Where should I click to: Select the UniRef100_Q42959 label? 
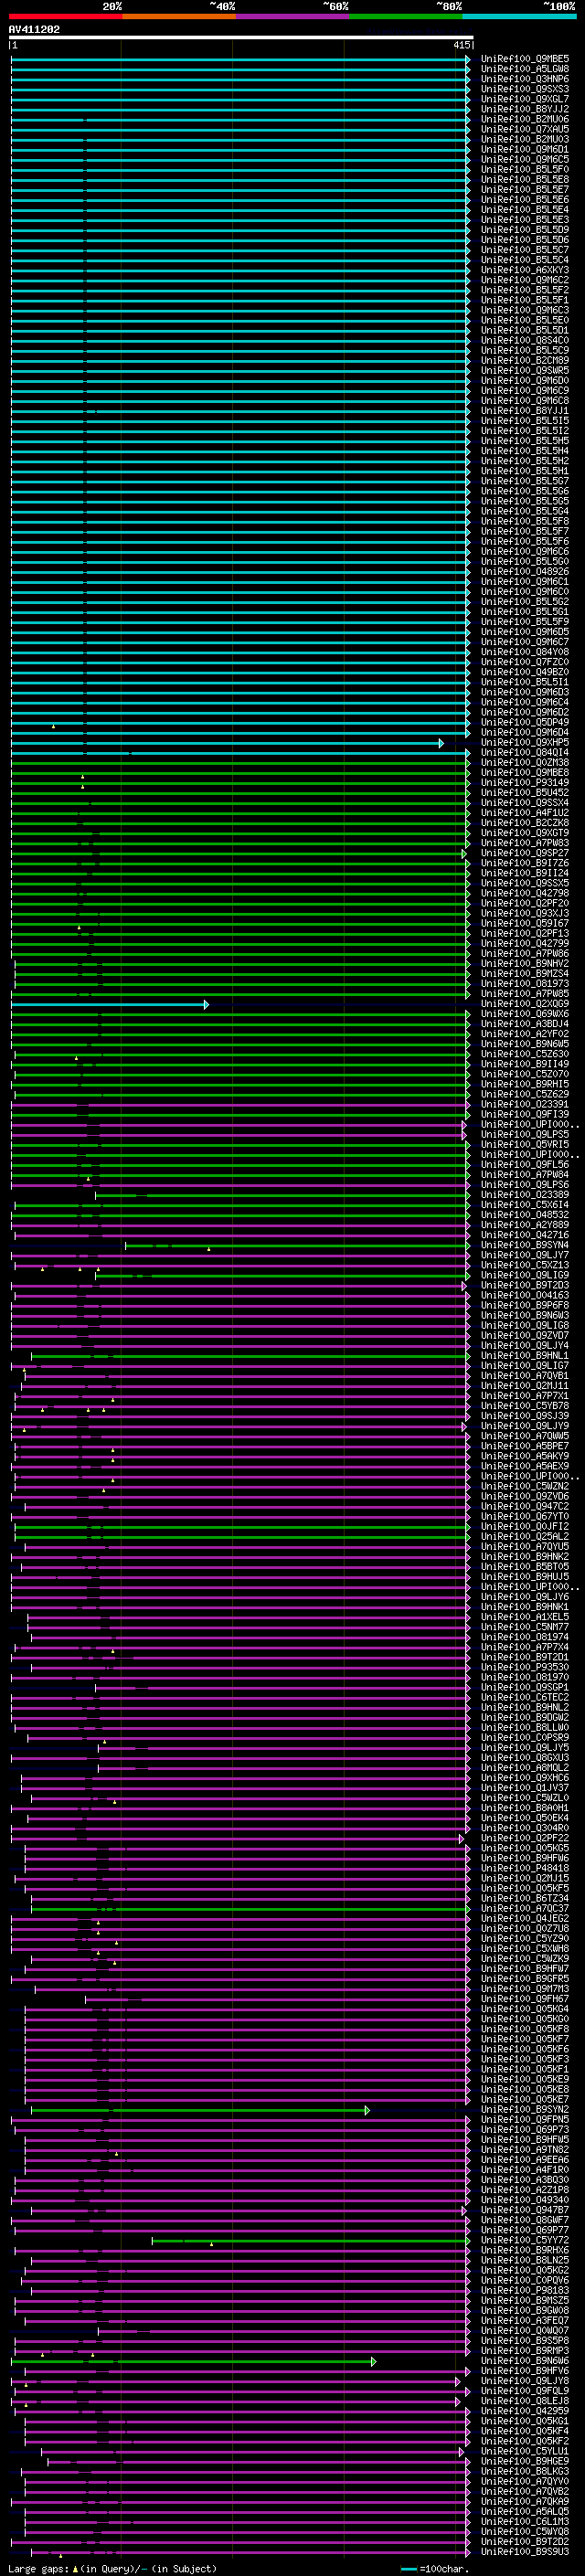[525, 2410]
